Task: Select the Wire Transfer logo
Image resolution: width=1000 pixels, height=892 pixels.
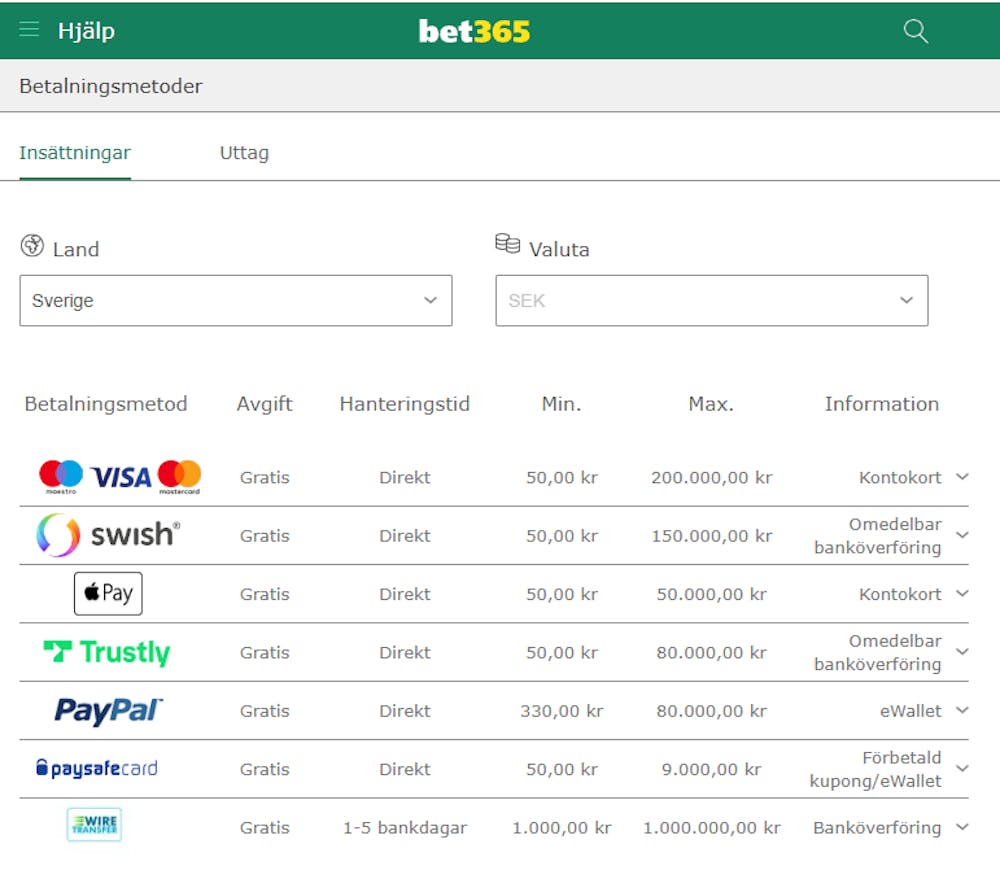Action: 94,825
